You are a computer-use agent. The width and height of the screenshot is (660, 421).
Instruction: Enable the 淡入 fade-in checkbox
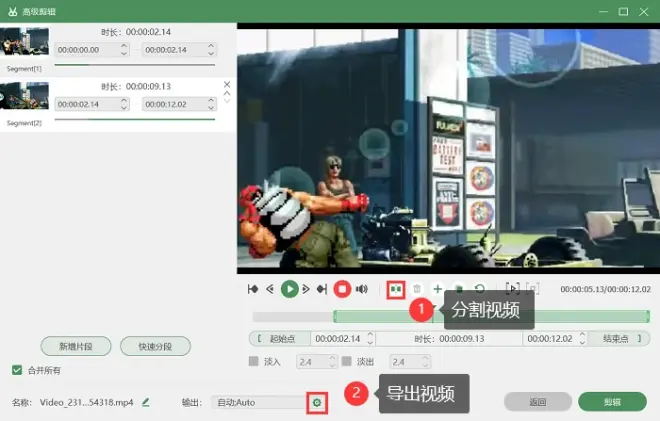pyautogui.click(x=253, y=361)
